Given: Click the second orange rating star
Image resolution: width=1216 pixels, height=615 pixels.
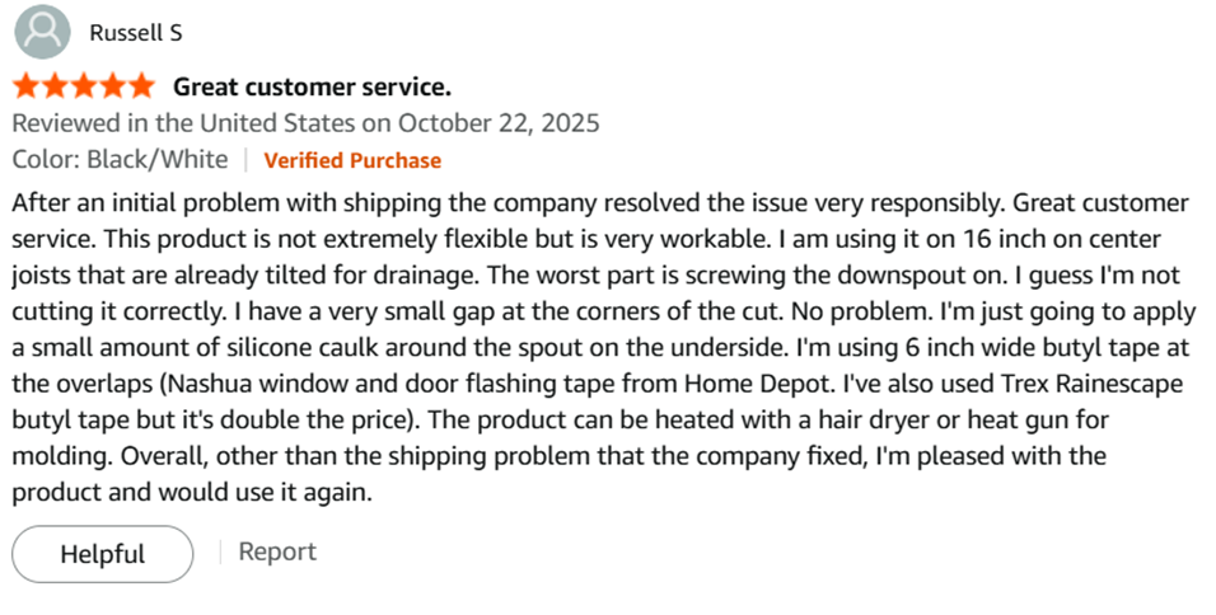Looking at the screenshot, I should (56, 86).
